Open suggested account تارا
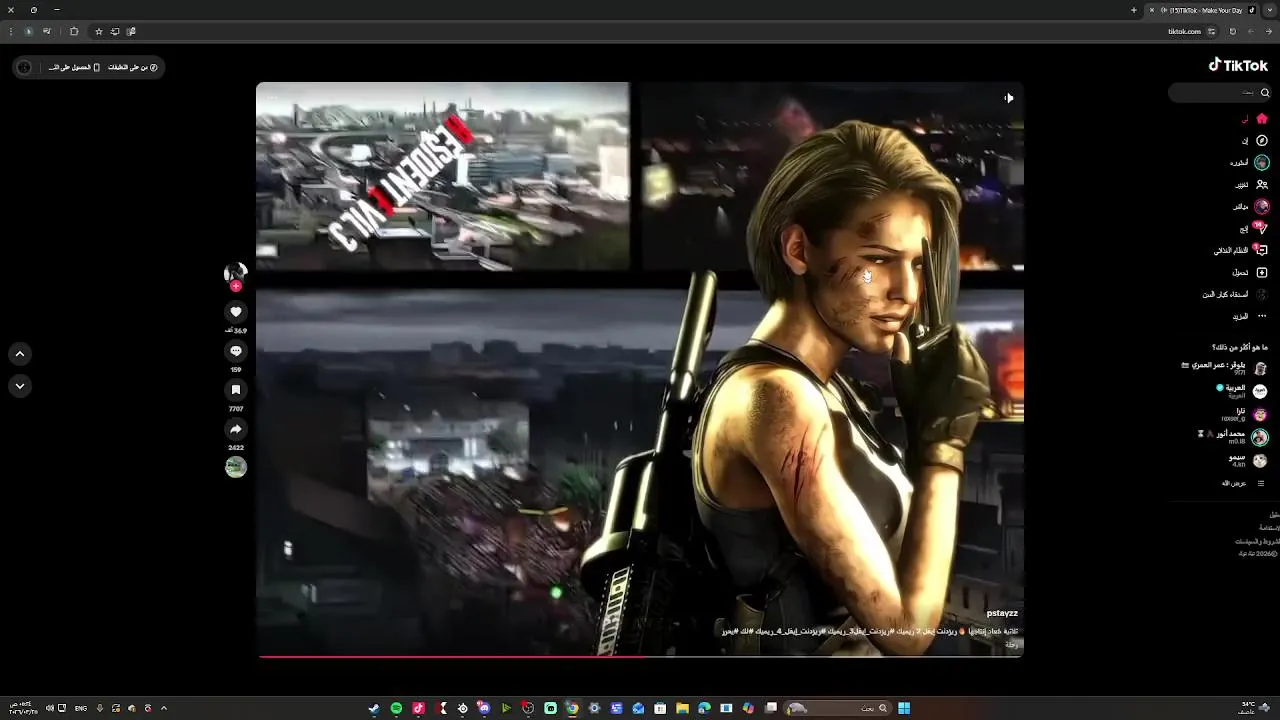Screen dimensions: 1280x720 (1245, 414)
